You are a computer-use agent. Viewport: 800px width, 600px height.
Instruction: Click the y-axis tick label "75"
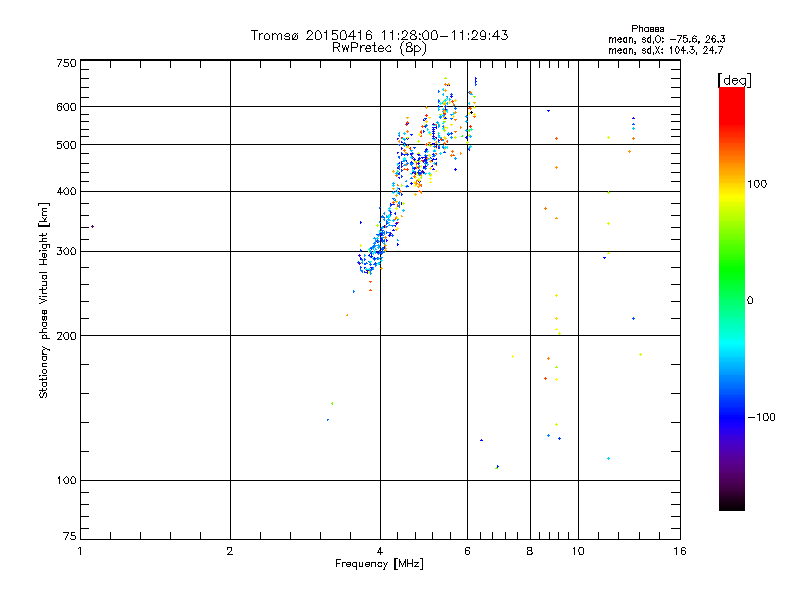70,536
